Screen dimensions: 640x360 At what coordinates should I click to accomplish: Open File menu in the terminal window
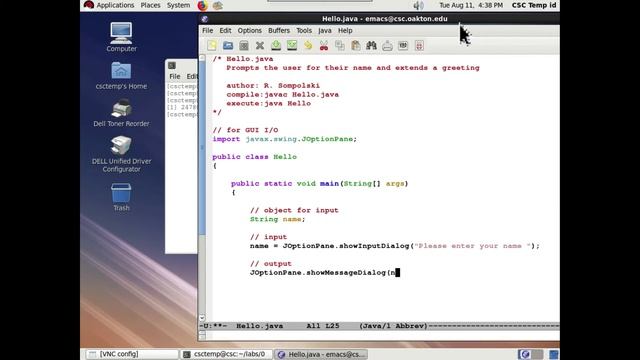[x=175, y=76]
